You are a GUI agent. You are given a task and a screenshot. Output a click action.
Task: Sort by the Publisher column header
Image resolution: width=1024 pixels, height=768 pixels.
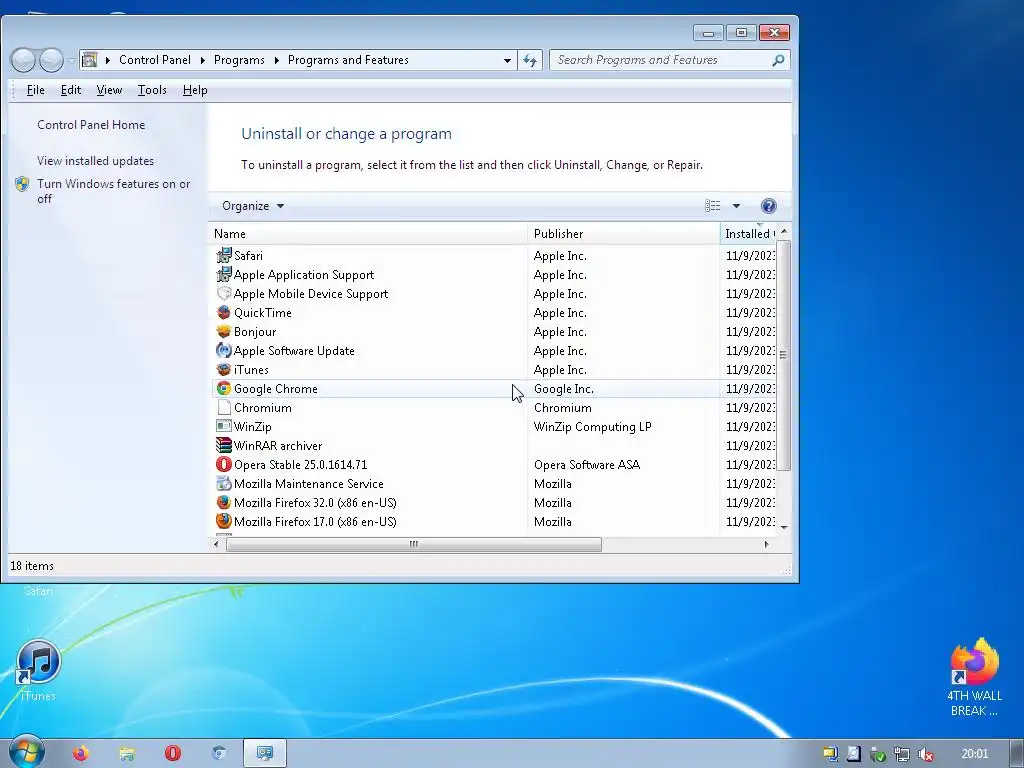[x=624, y=234]
